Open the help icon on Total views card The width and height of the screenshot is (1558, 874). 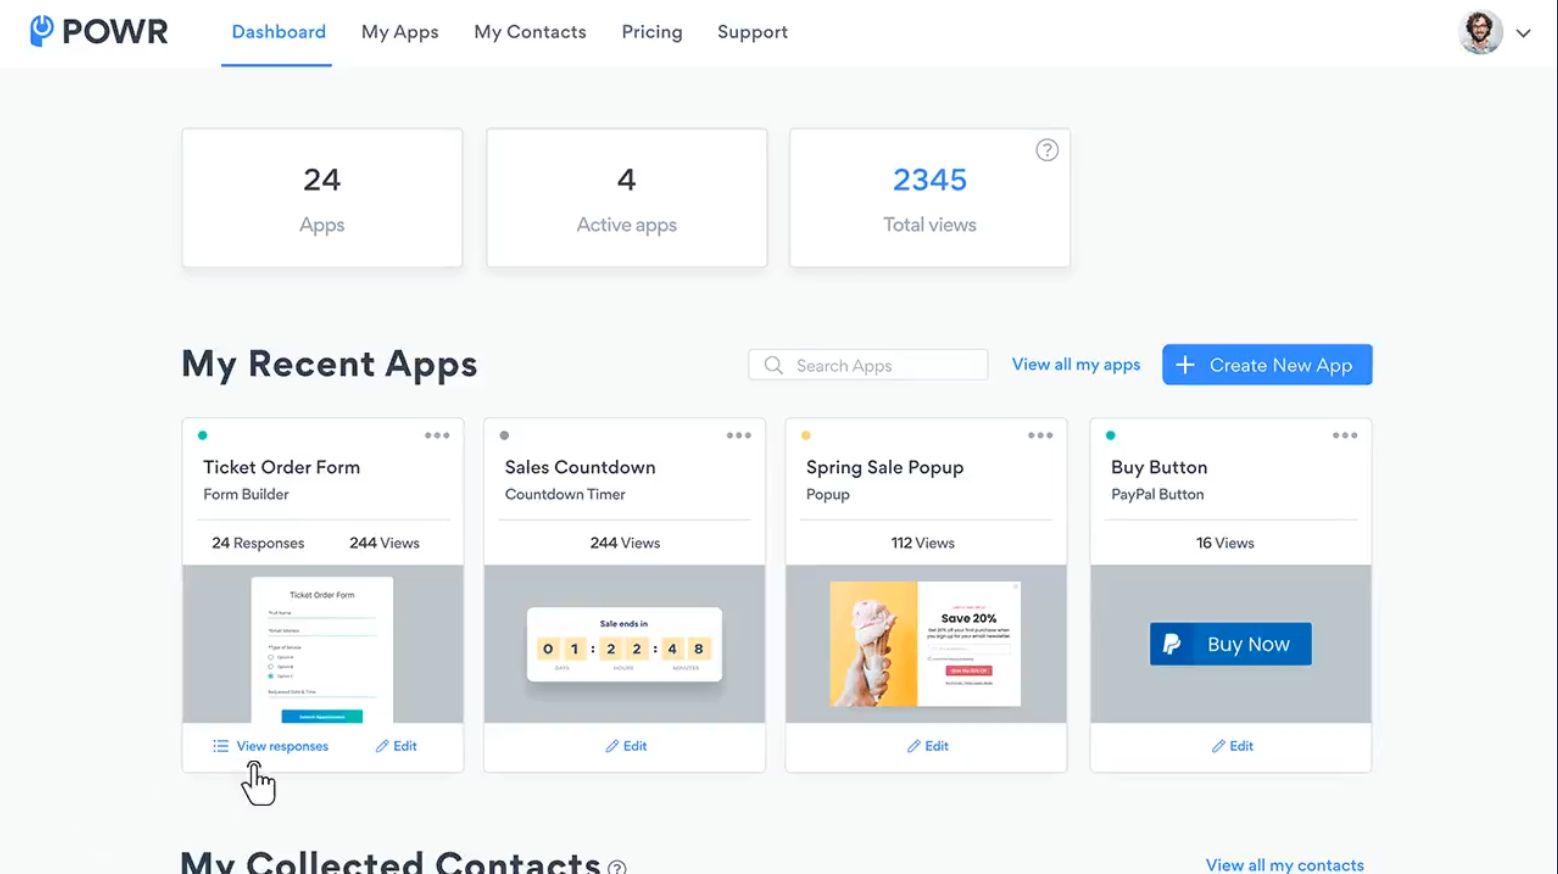point(1047,150)
